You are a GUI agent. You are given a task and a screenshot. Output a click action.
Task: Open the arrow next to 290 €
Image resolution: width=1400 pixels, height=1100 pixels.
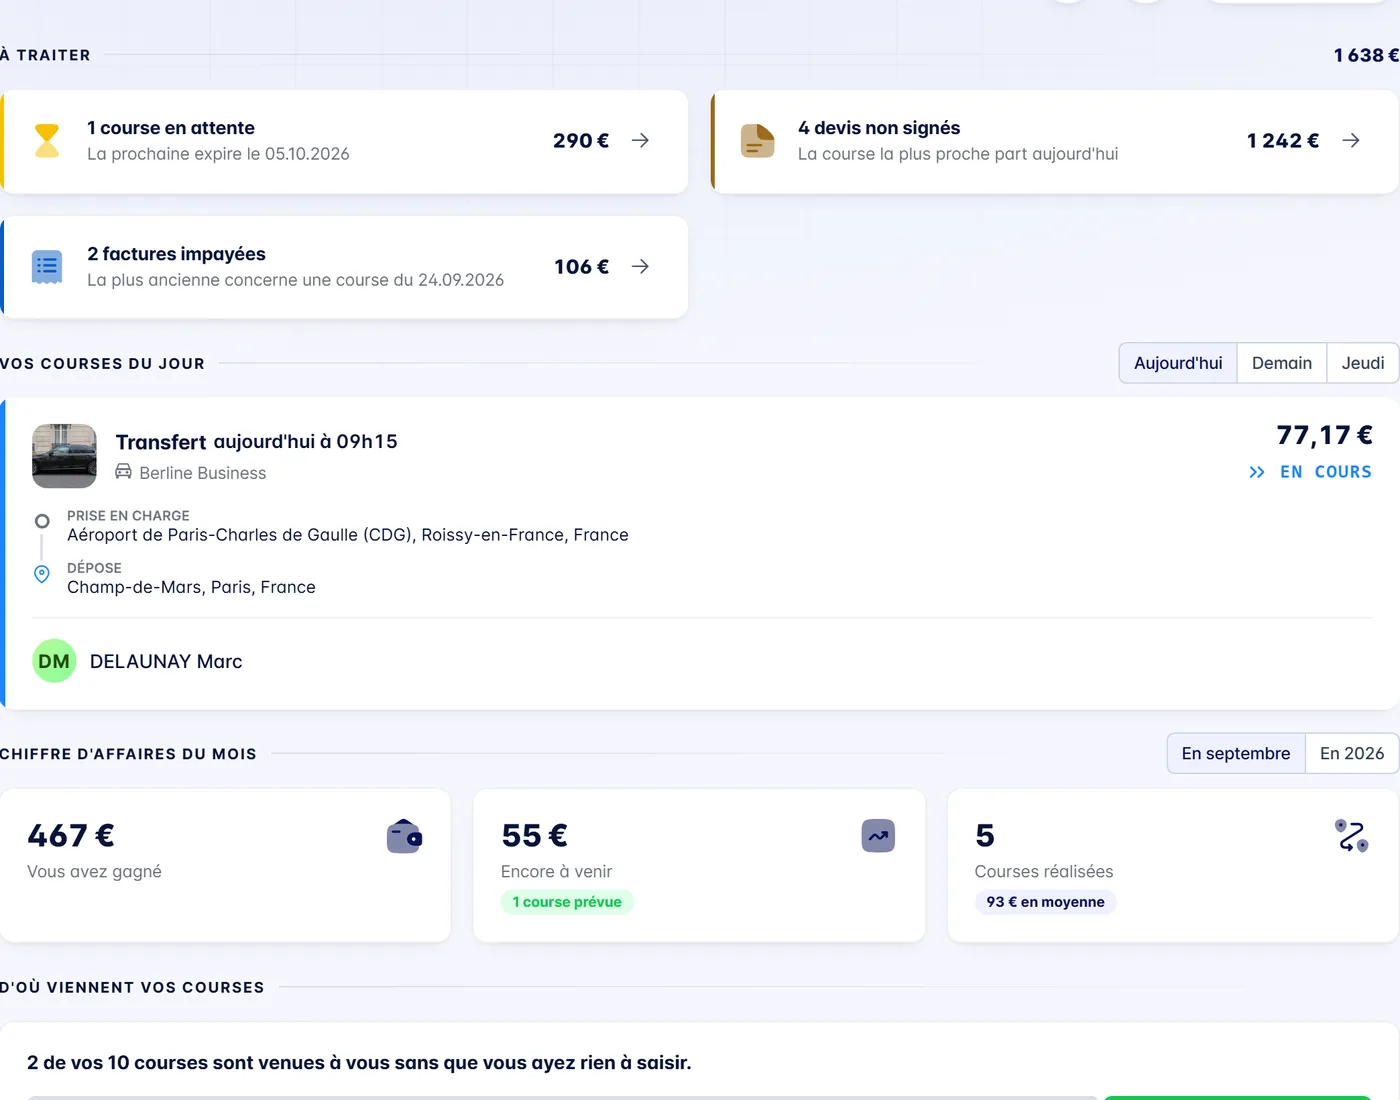click(x=640, y=141)
